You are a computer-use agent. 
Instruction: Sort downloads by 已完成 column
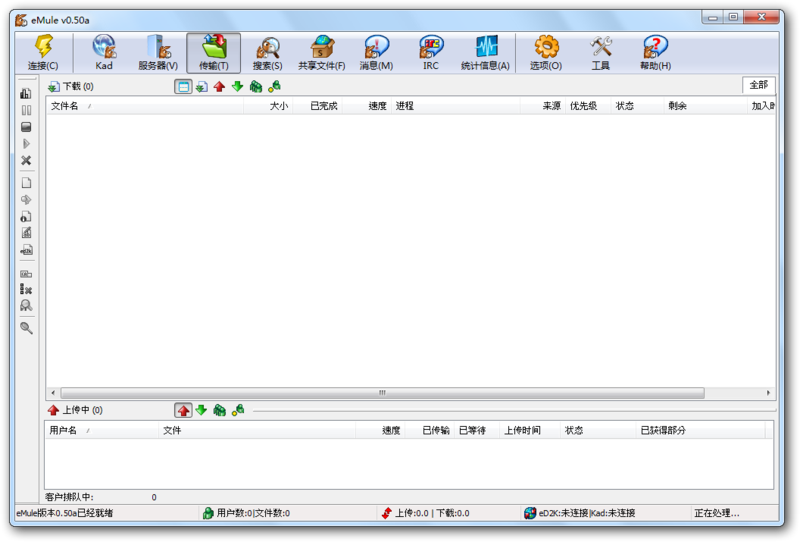point(317,106)
